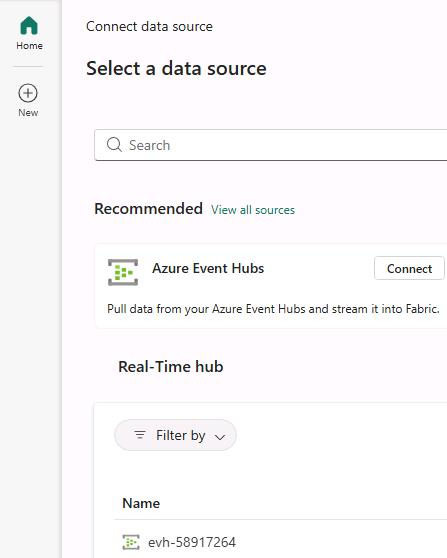Expand the Filter by chevron arrow
This screenshot has height=558, width=447.
coord(220,437)
